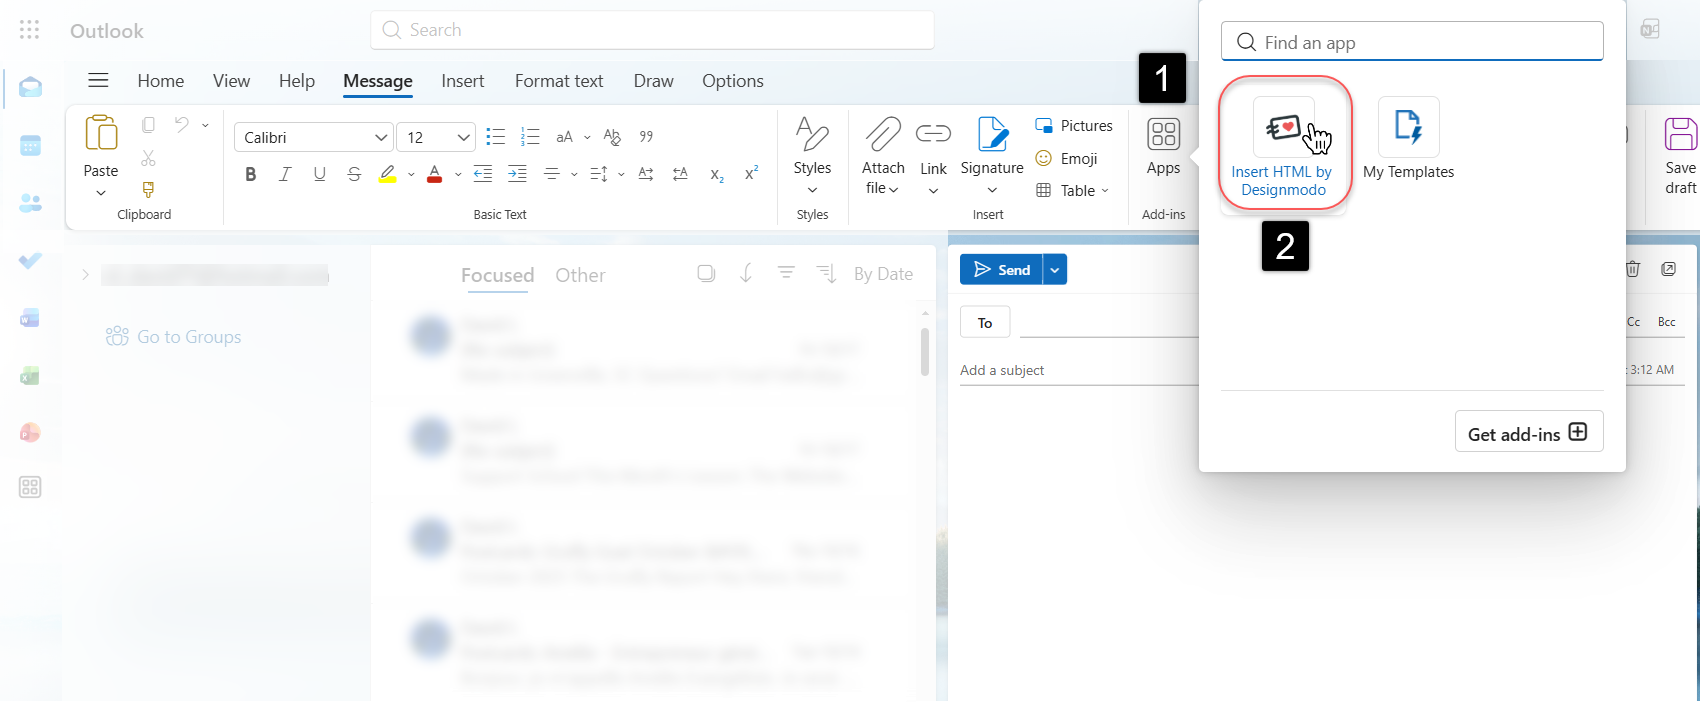Switch to the Options tab

(733, 81)
